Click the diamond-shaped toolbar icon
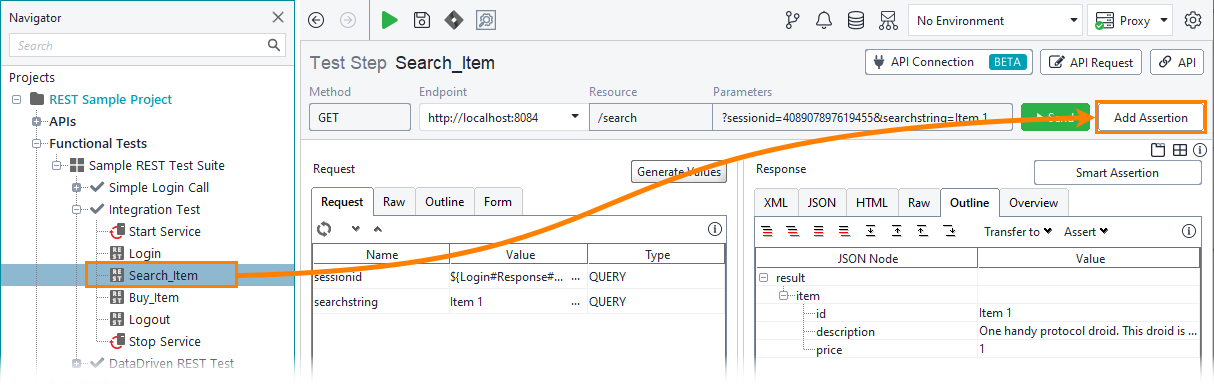Screen dimensions: 1214x385 454,20
